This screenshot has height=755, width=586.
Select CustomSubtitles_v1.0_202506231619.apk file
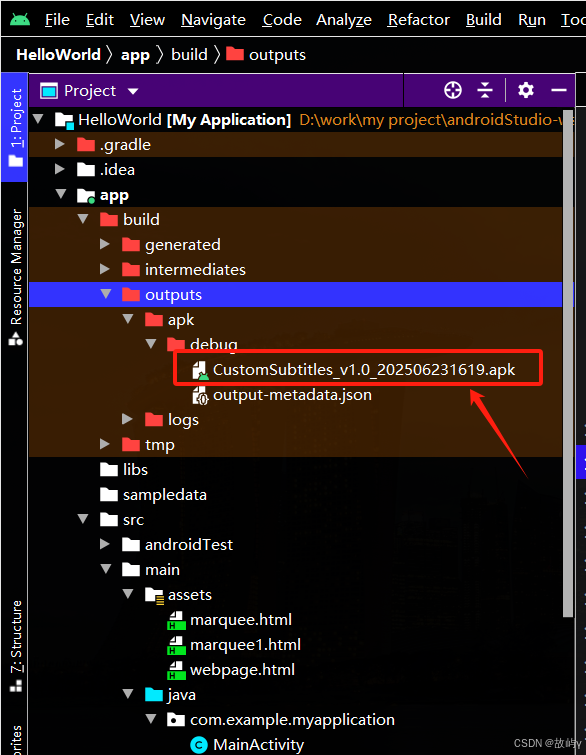point(364,369)
